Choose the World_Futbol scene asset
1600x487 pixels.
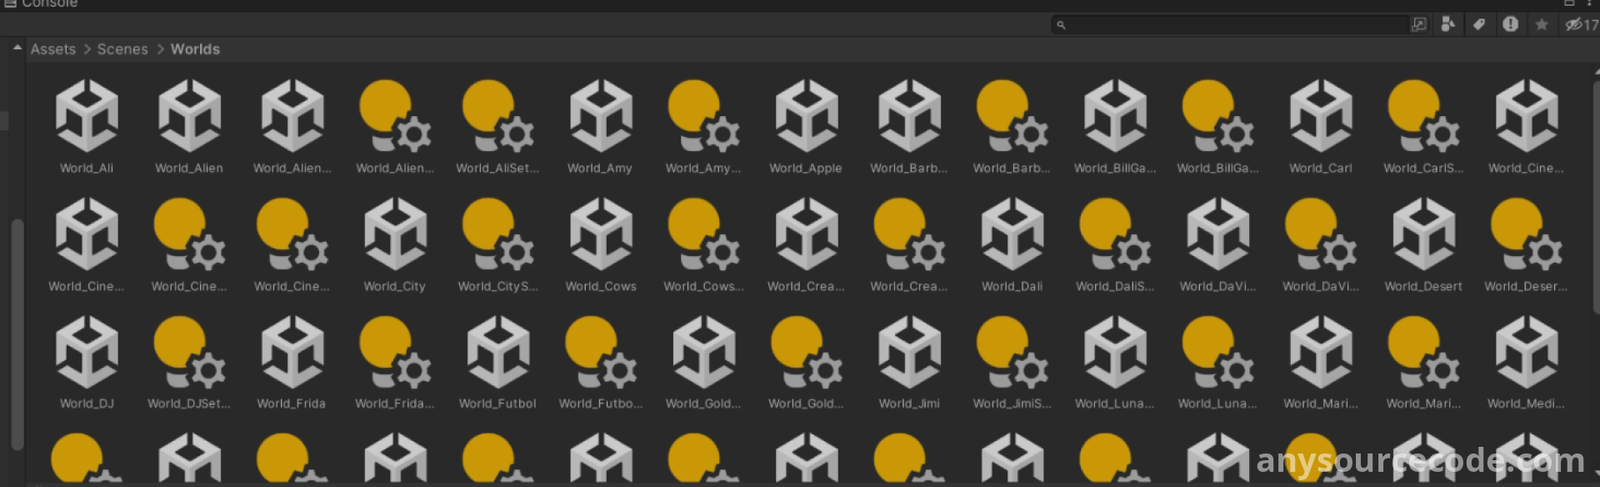pyautogui.click(x=498, y=353)
